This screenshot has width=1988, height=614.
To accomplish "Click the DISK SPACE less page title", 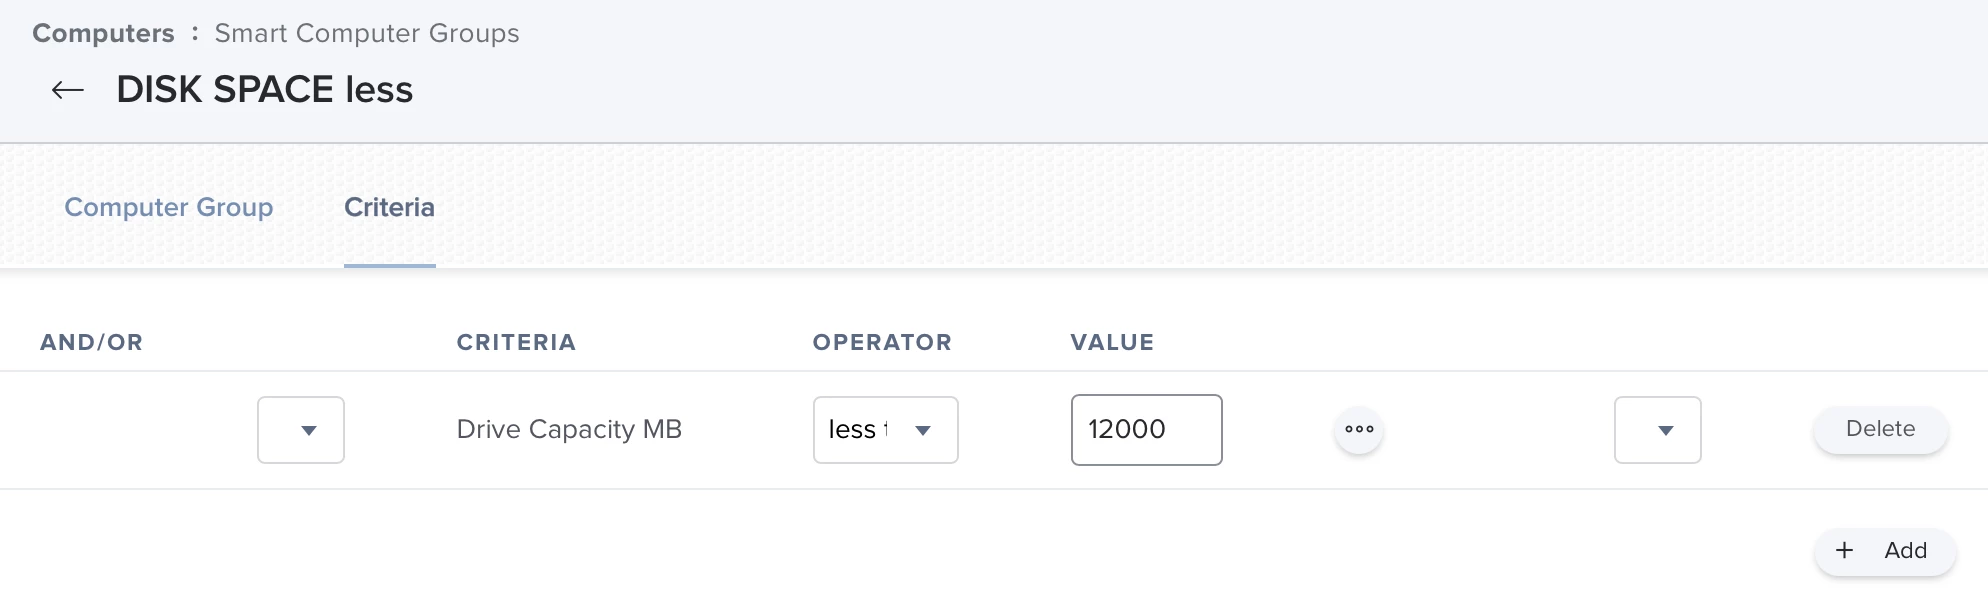I will (265, 90).
